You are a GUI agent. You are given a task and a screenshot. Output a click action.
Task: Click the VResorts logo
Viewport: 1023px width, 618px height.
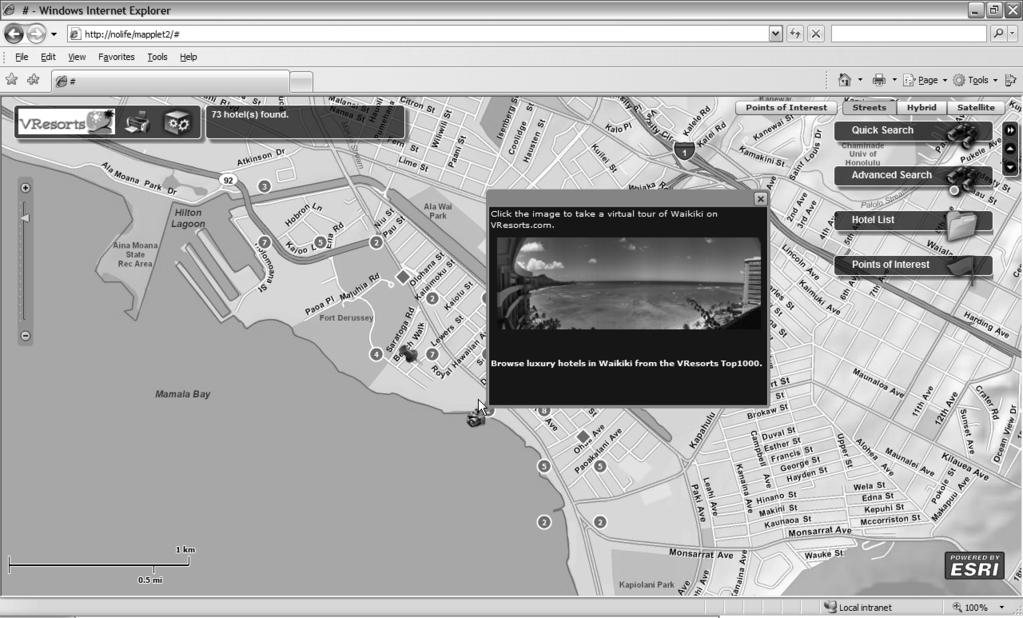coord(66,122)
